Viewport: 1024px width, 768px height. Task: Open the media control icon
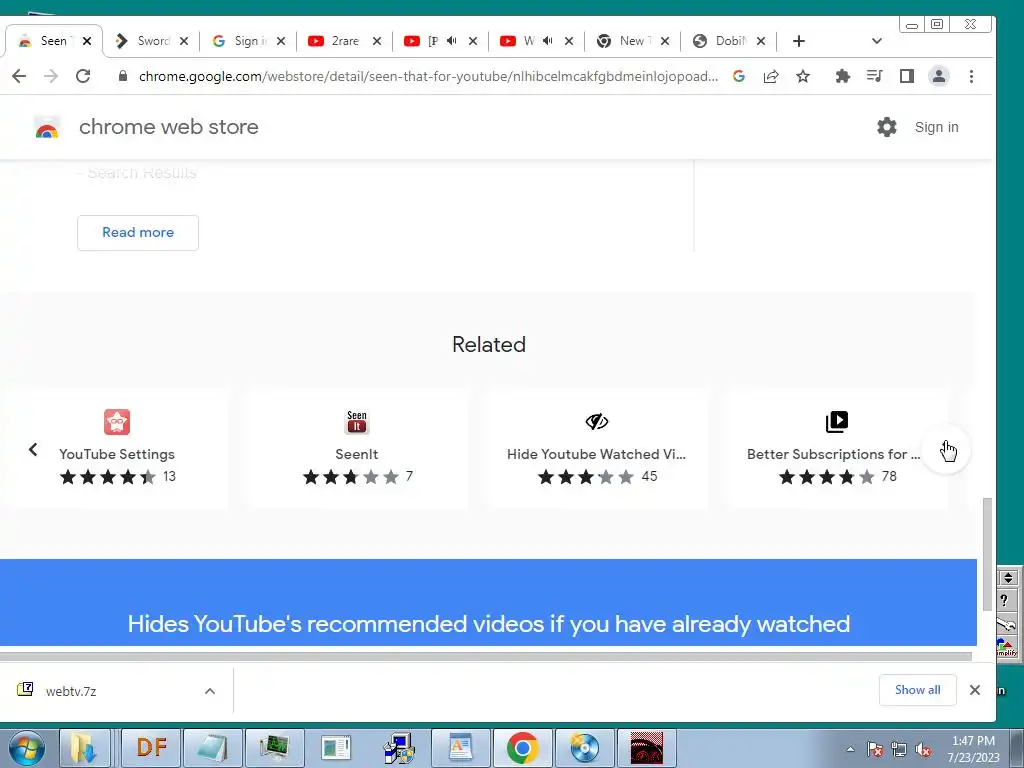click(x=874, y=76)
